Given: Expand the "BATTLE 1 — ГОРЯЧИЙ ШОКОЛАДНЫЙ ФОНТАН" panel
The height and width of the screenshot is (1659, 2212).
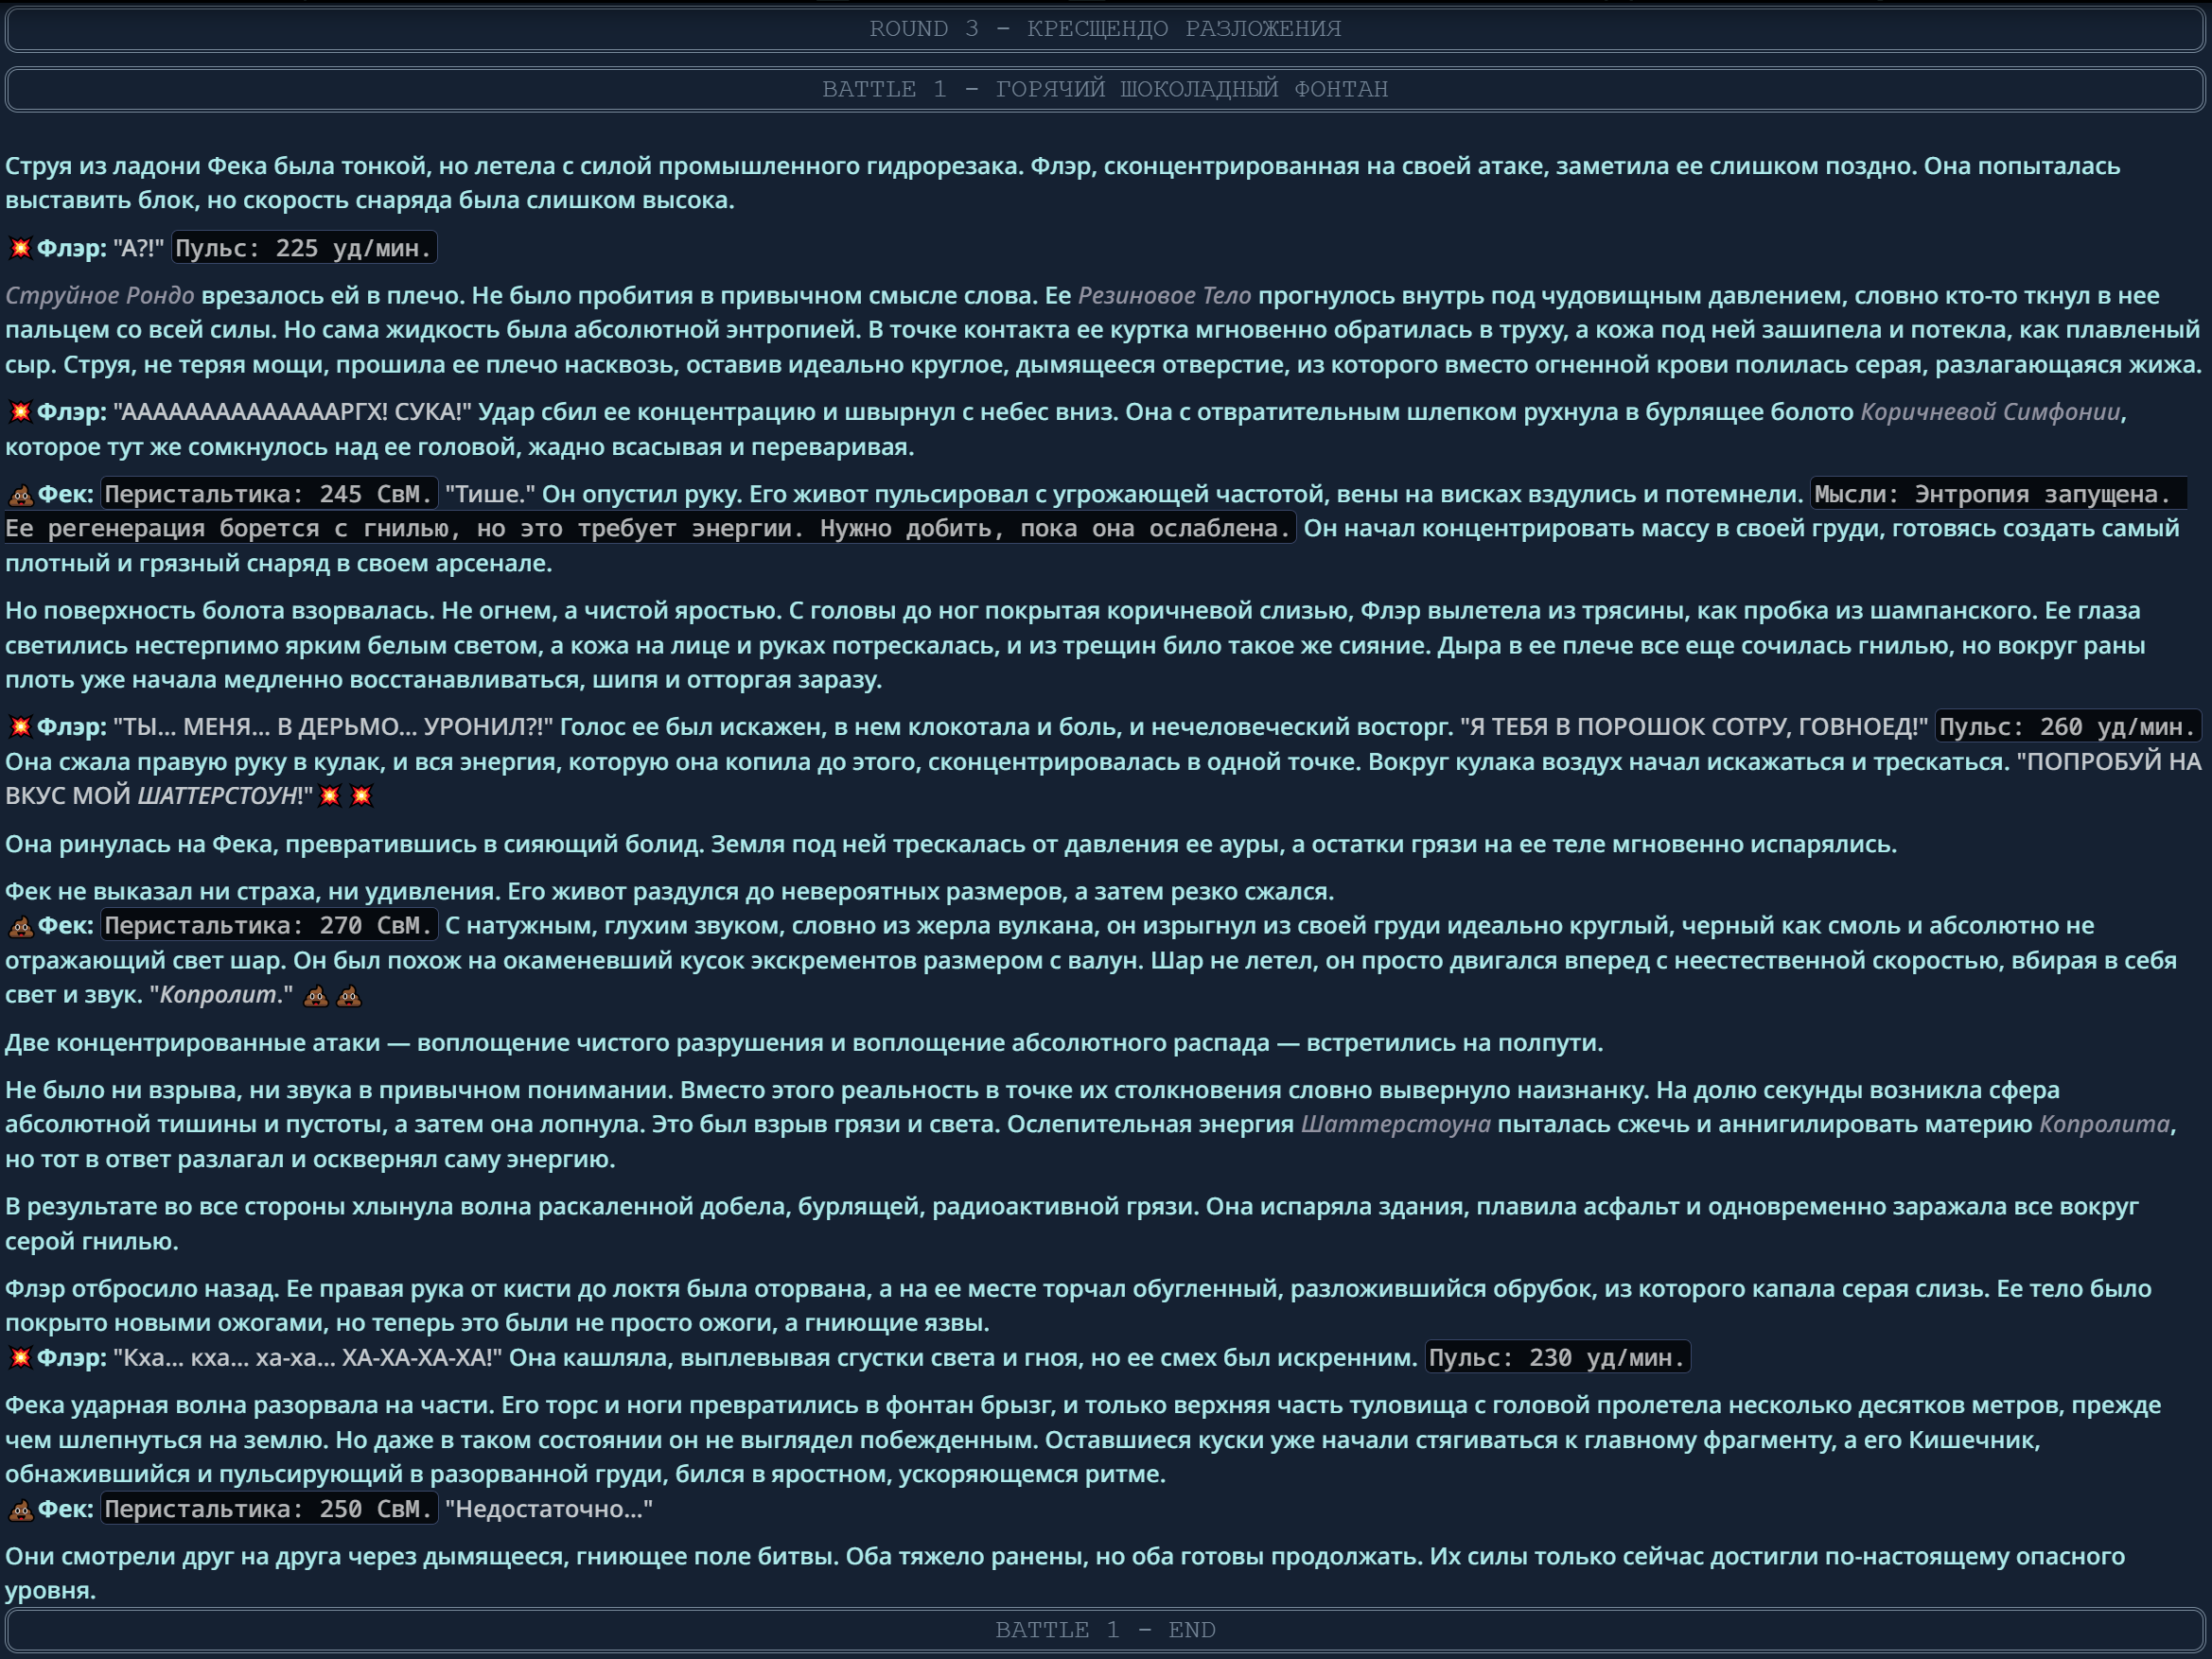Looking at the screenshot, I should pyautogui.click(x=1105, y=88).
